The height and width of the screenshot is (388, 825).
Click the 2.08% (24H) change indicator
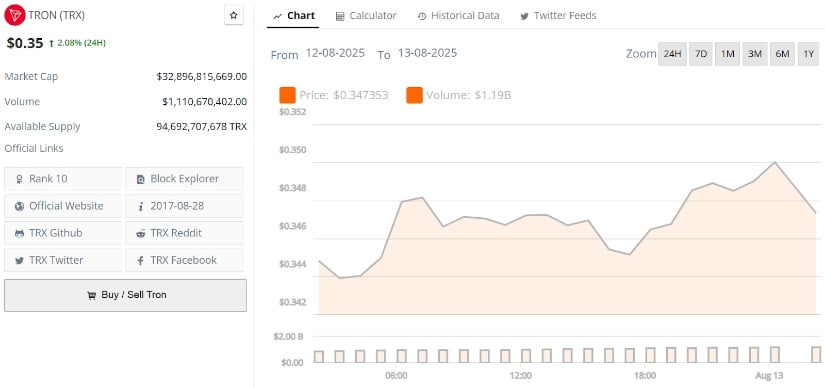point(77,43)
